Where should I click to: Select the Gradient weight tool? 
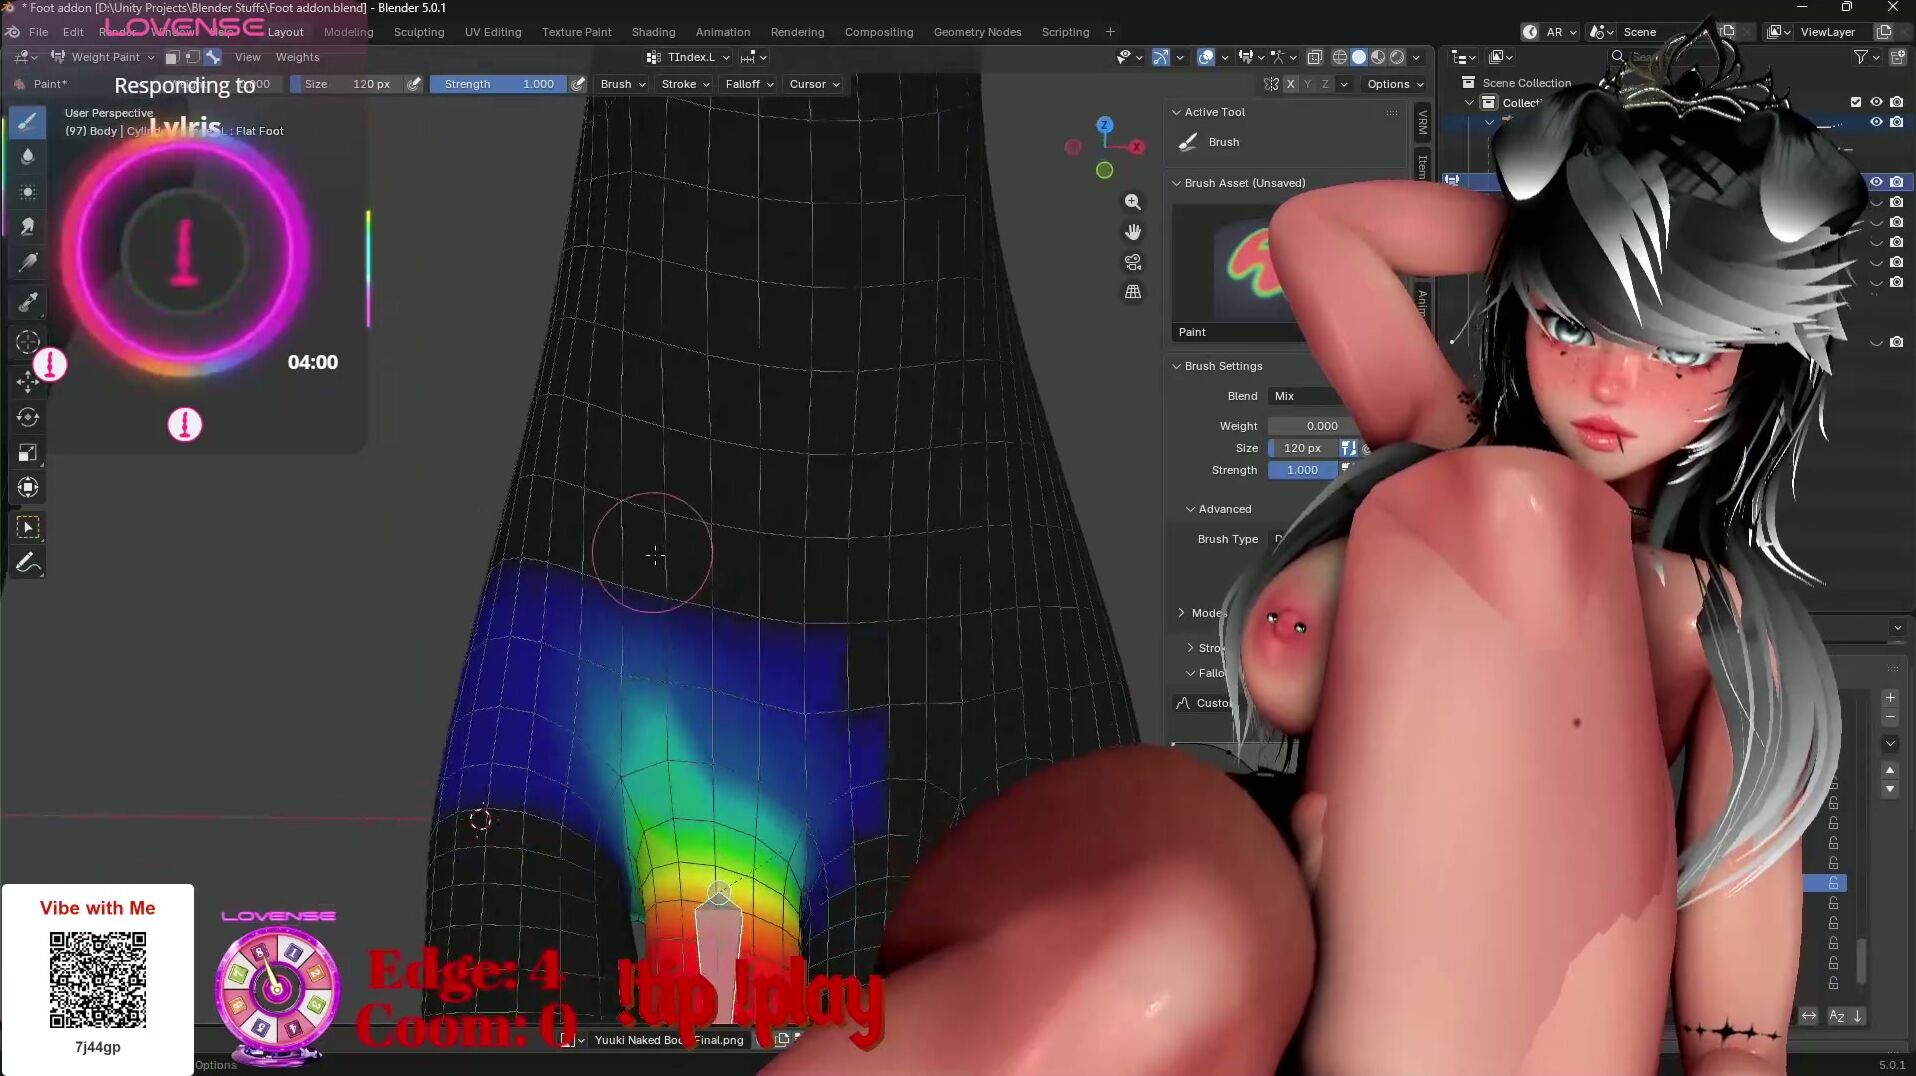pyautogui.click(x=28, y=262)
